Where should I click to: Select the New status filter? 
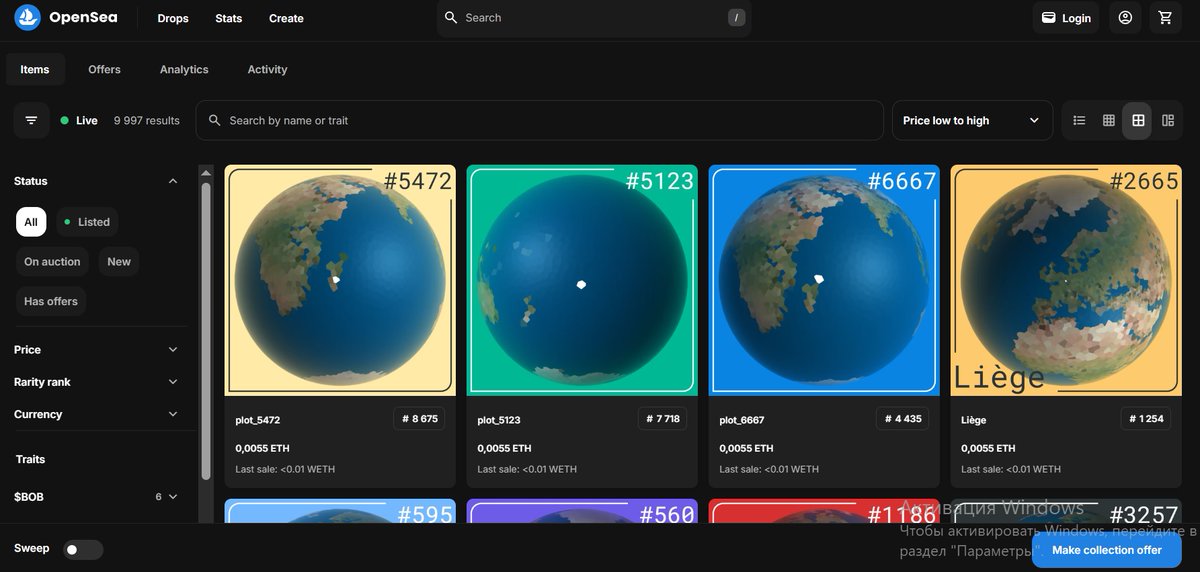click(119, 261)
